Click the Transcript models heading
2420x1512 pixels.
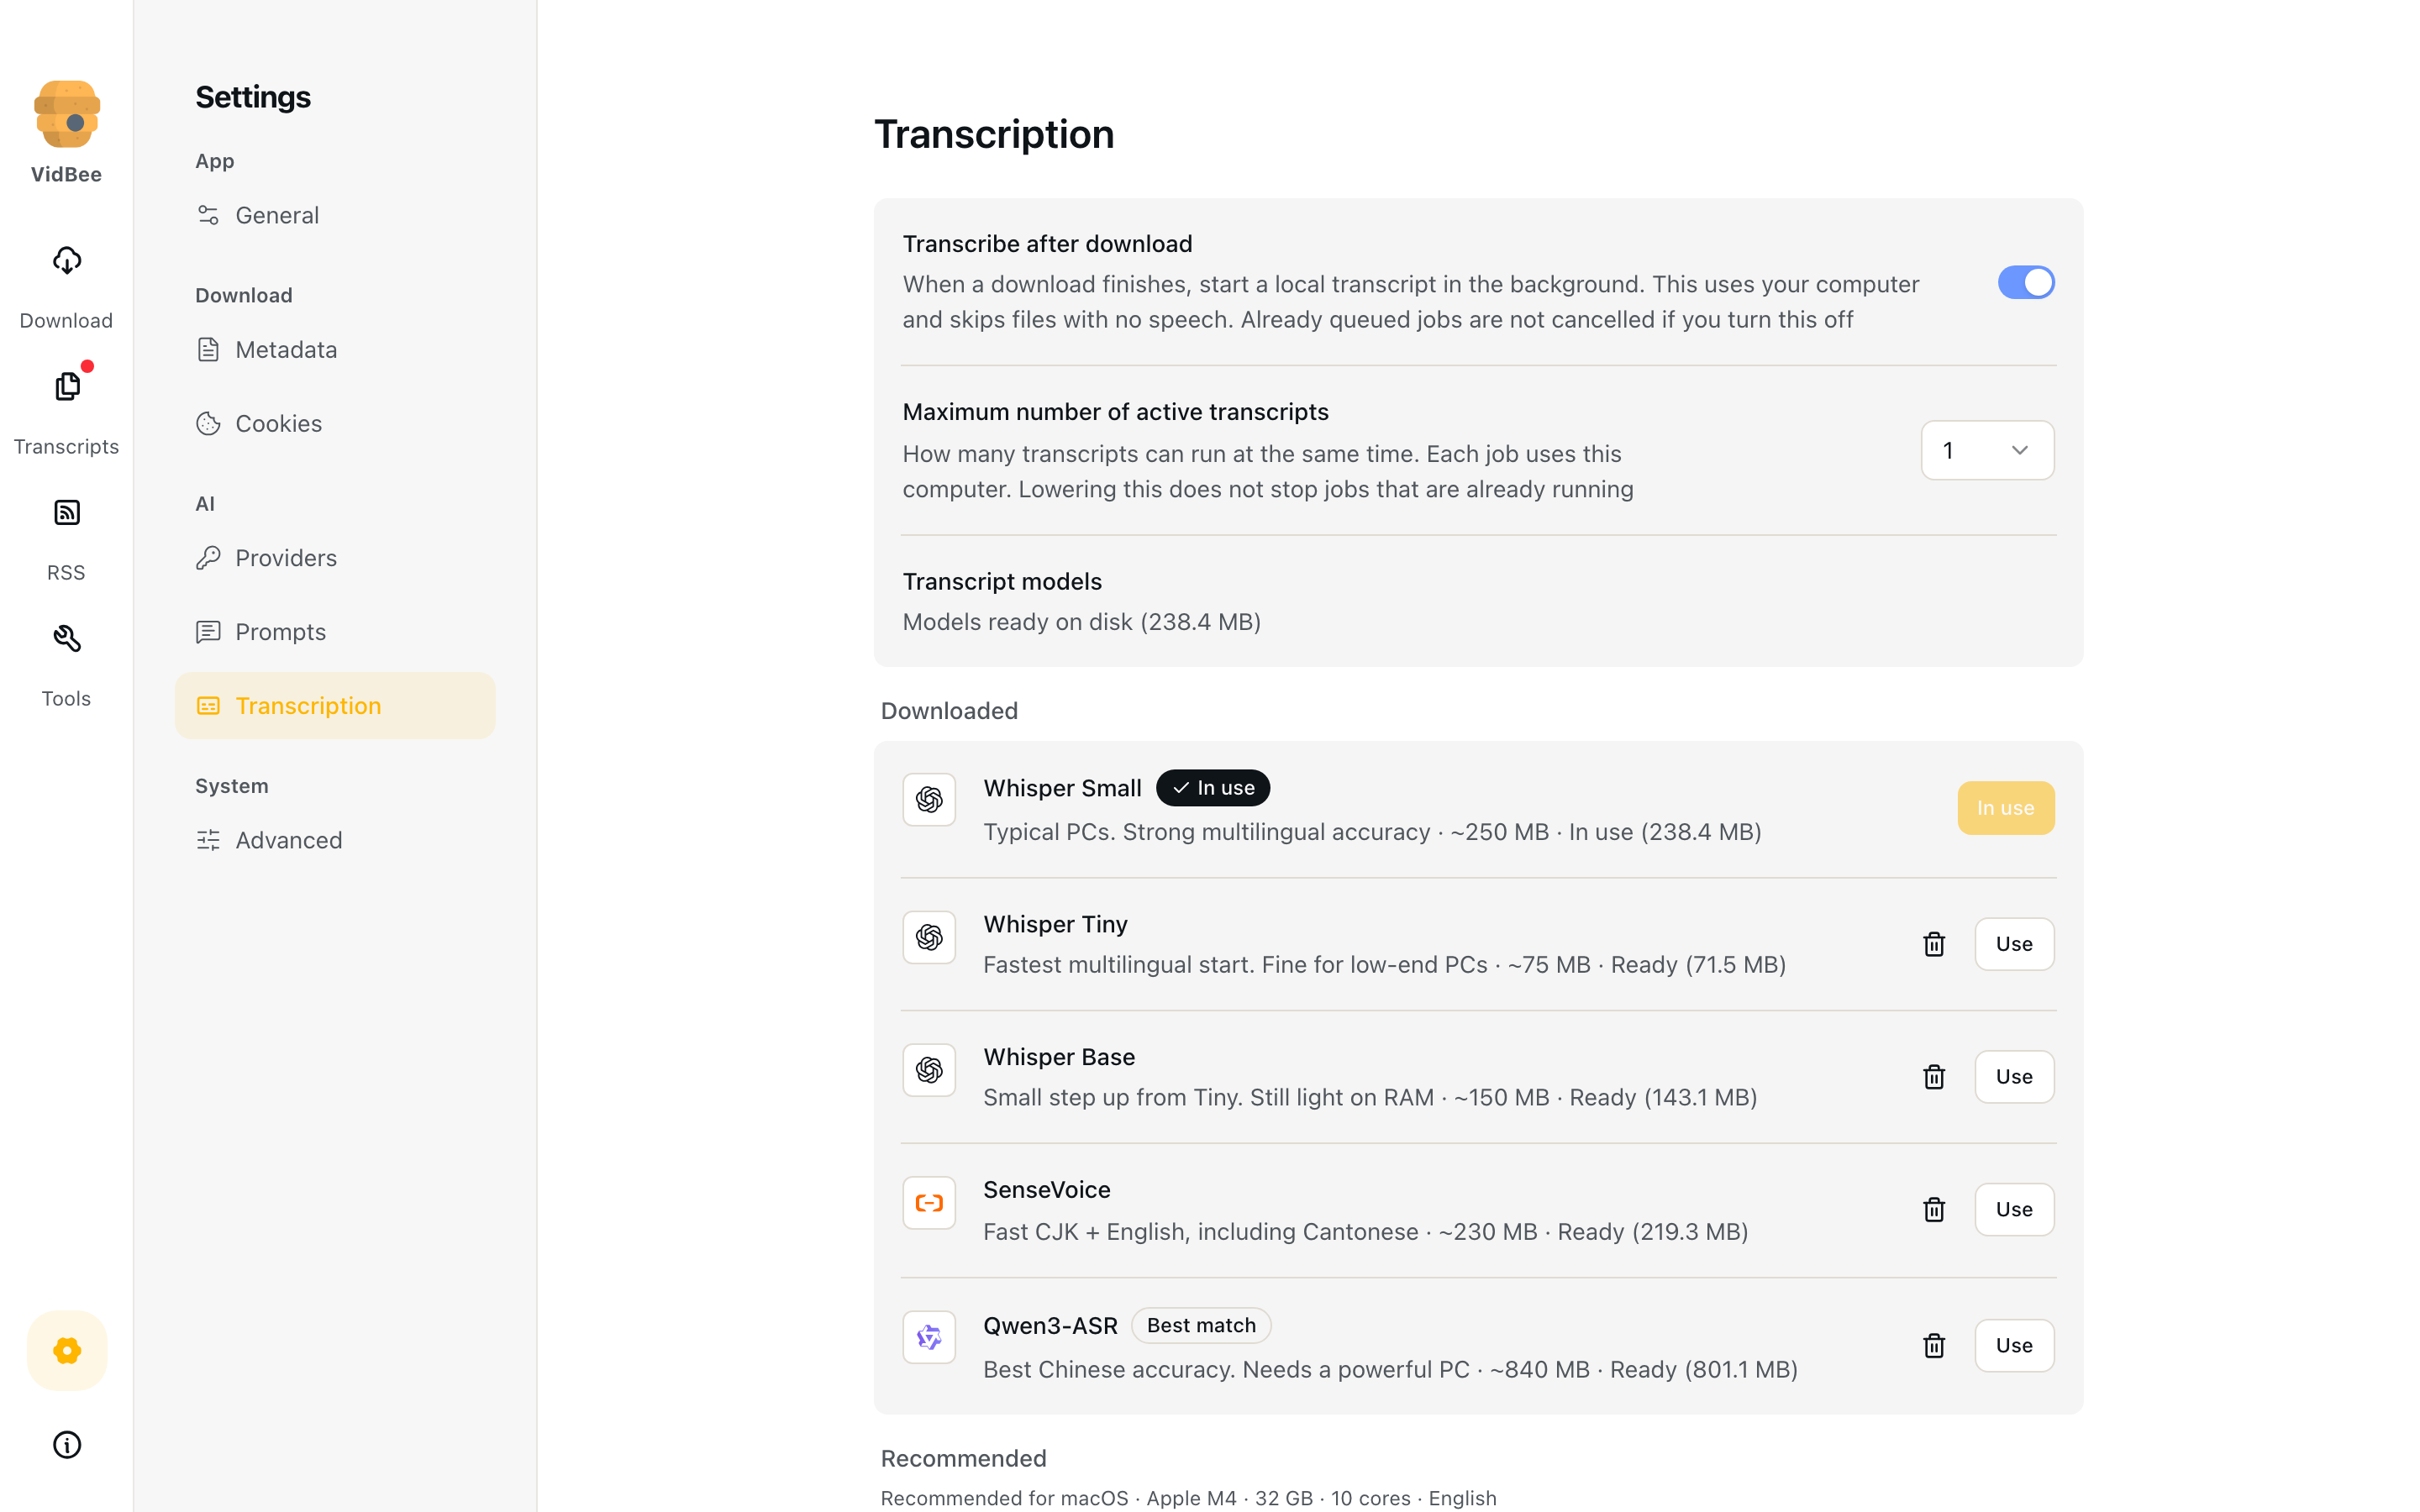pos(1002,581)
